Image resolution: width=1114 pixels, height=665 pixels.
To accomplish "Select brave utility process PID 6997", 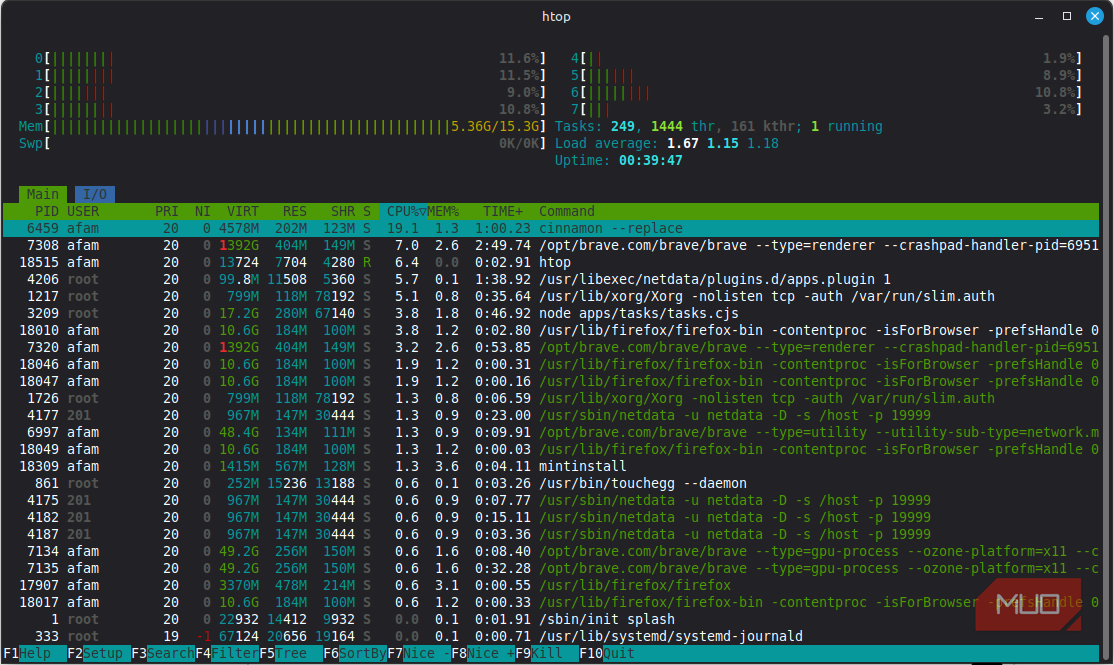I will click(551, 432).
